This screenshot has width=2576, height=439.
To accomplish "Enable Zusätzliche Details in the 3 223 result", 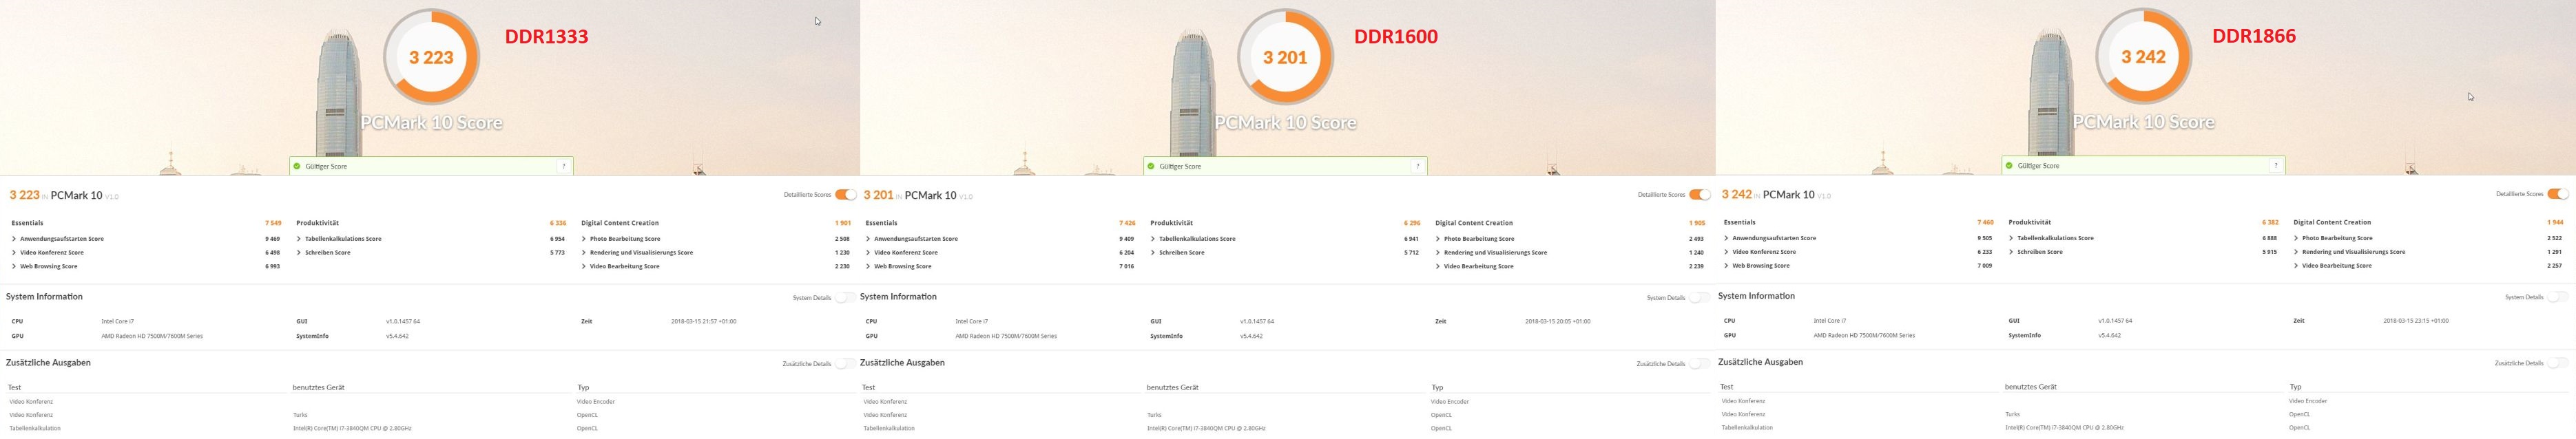I will coord(845,364).
